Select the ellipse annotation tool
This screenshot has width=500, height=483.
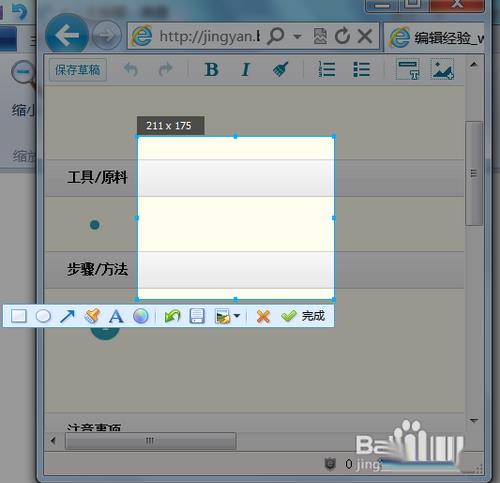[43, 316]
